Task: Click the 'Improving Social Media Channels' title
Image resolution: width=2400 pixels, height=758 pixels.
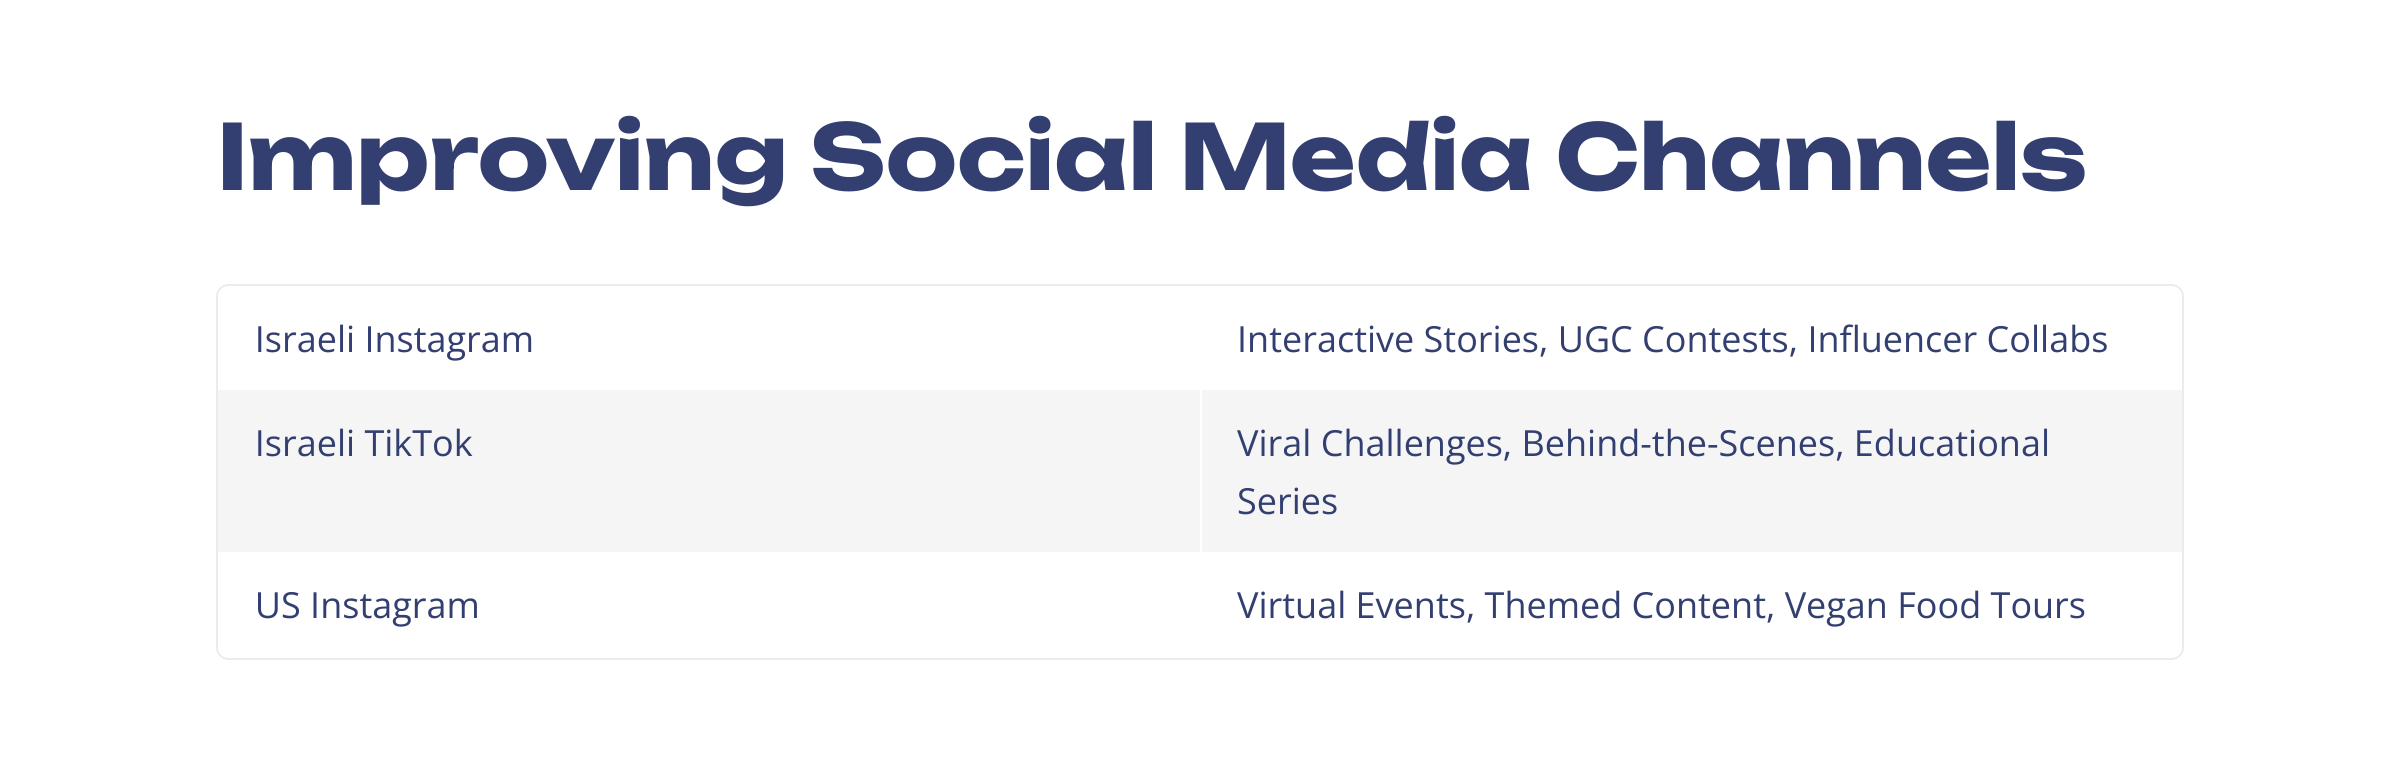Action: coord(1152,160)
